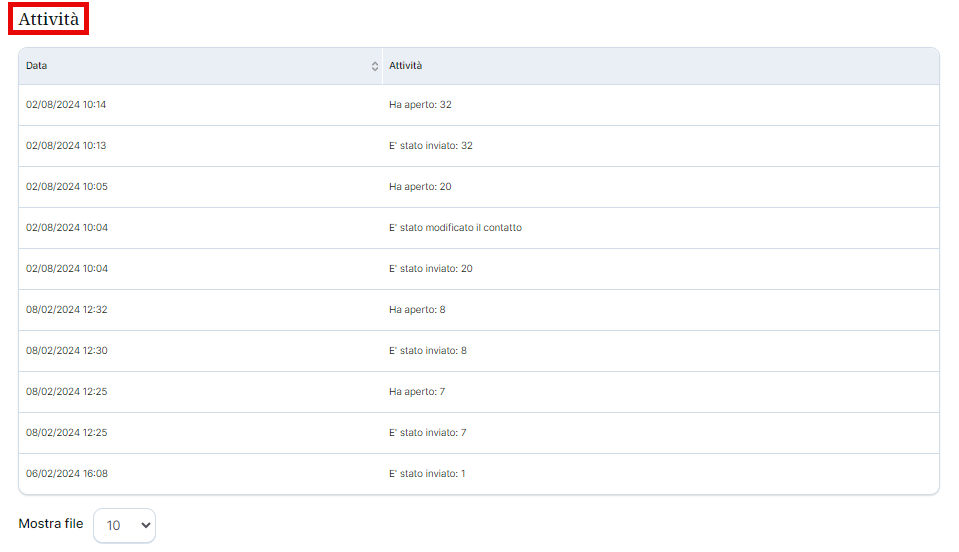
Task: Click the Data column header
Action: point(37,66)
